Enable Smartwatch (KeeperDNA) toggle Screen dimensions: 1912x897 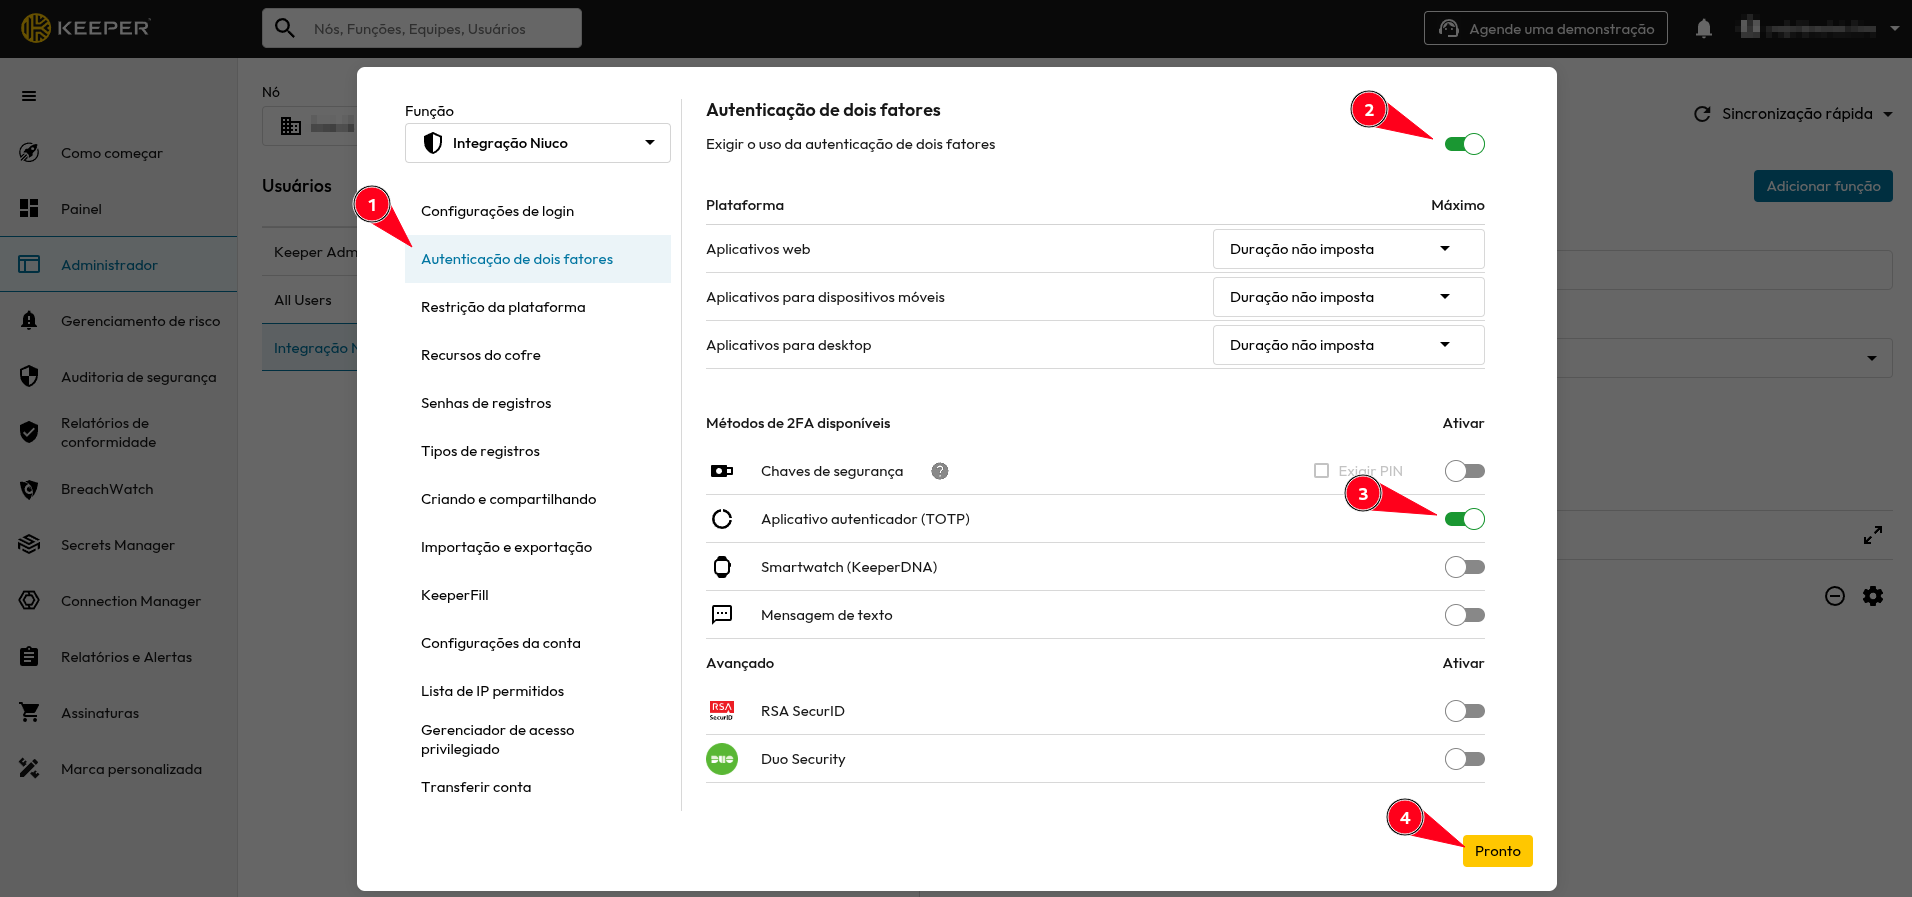(x=1465, y=567)
